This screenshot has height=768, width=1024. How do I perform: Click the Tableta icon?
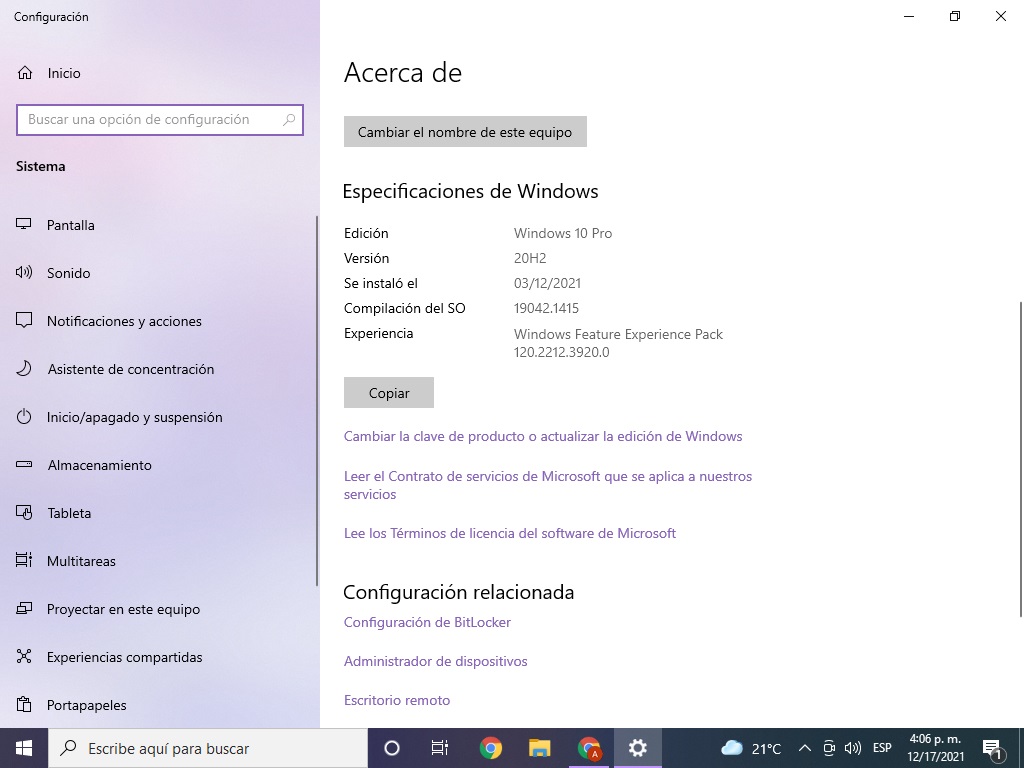[x=24, y=513]
